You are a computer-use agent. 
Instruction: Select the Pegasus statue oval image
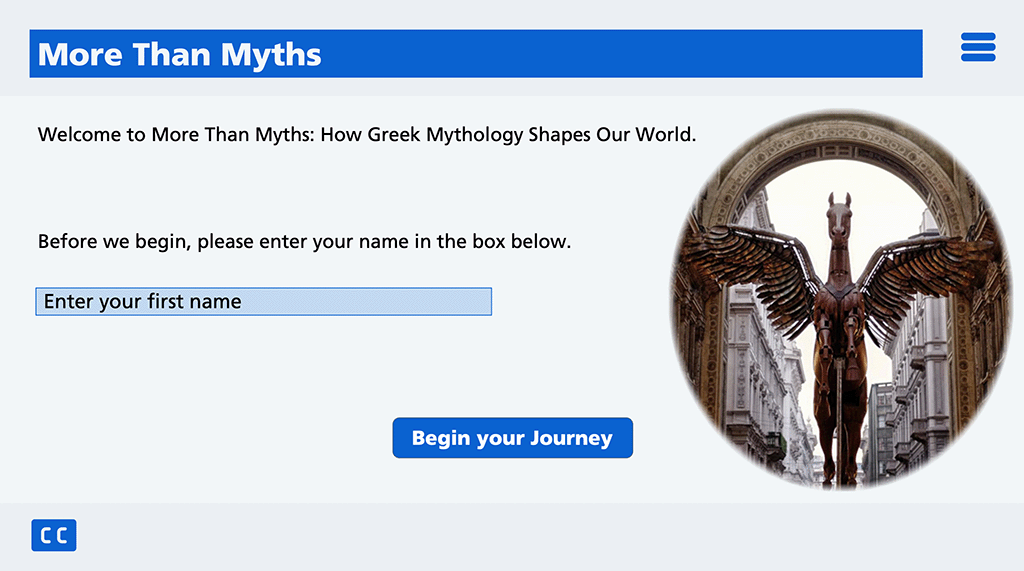pos(840,299)
